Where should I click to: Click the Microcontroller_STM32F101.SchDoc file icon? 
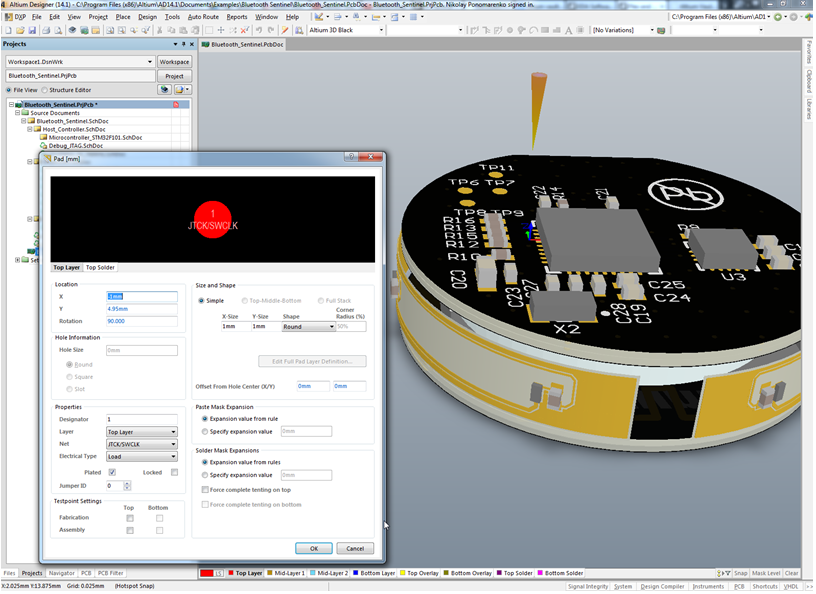(43, 137)
